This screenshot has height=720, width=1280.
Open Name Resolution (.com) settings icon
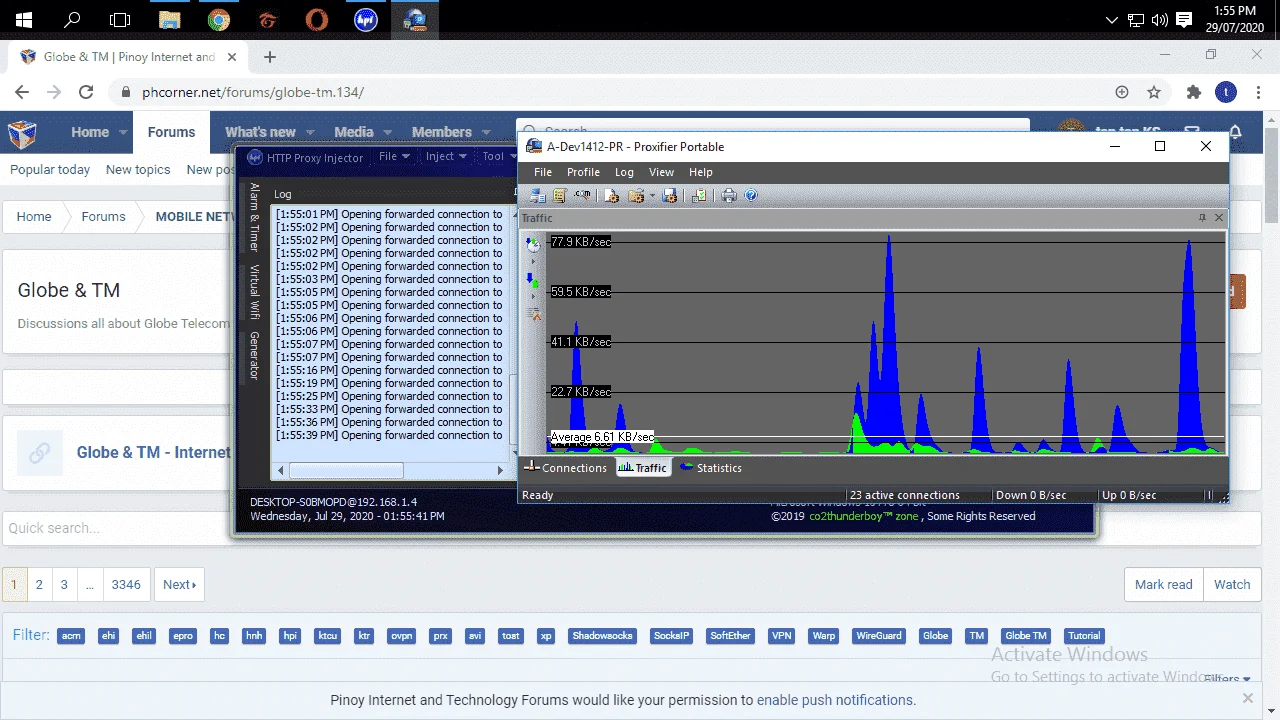pyautogui.click(x=582, y=195)
